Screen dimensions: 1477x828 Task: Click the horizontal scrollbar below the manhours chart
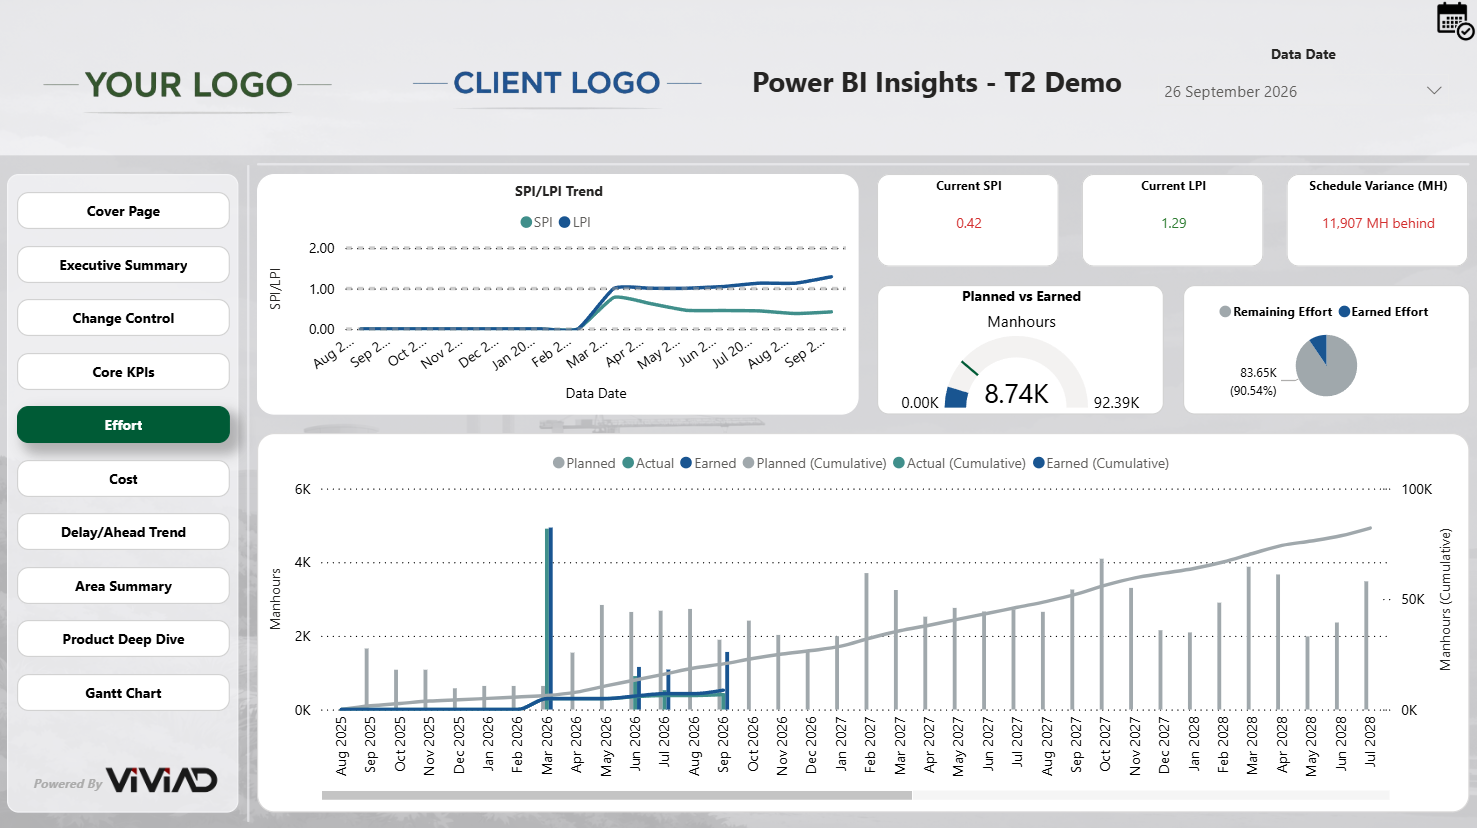point(616,796)
